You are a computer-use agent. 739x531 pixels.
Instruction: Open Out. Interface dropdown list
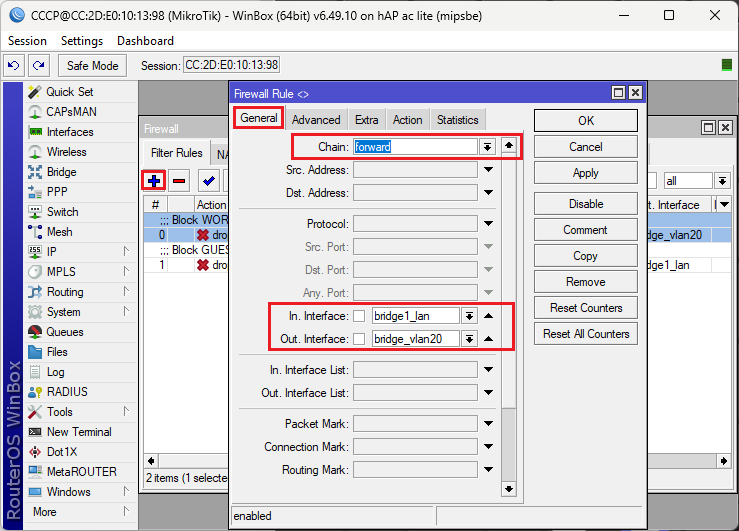(x=469, y=339)
